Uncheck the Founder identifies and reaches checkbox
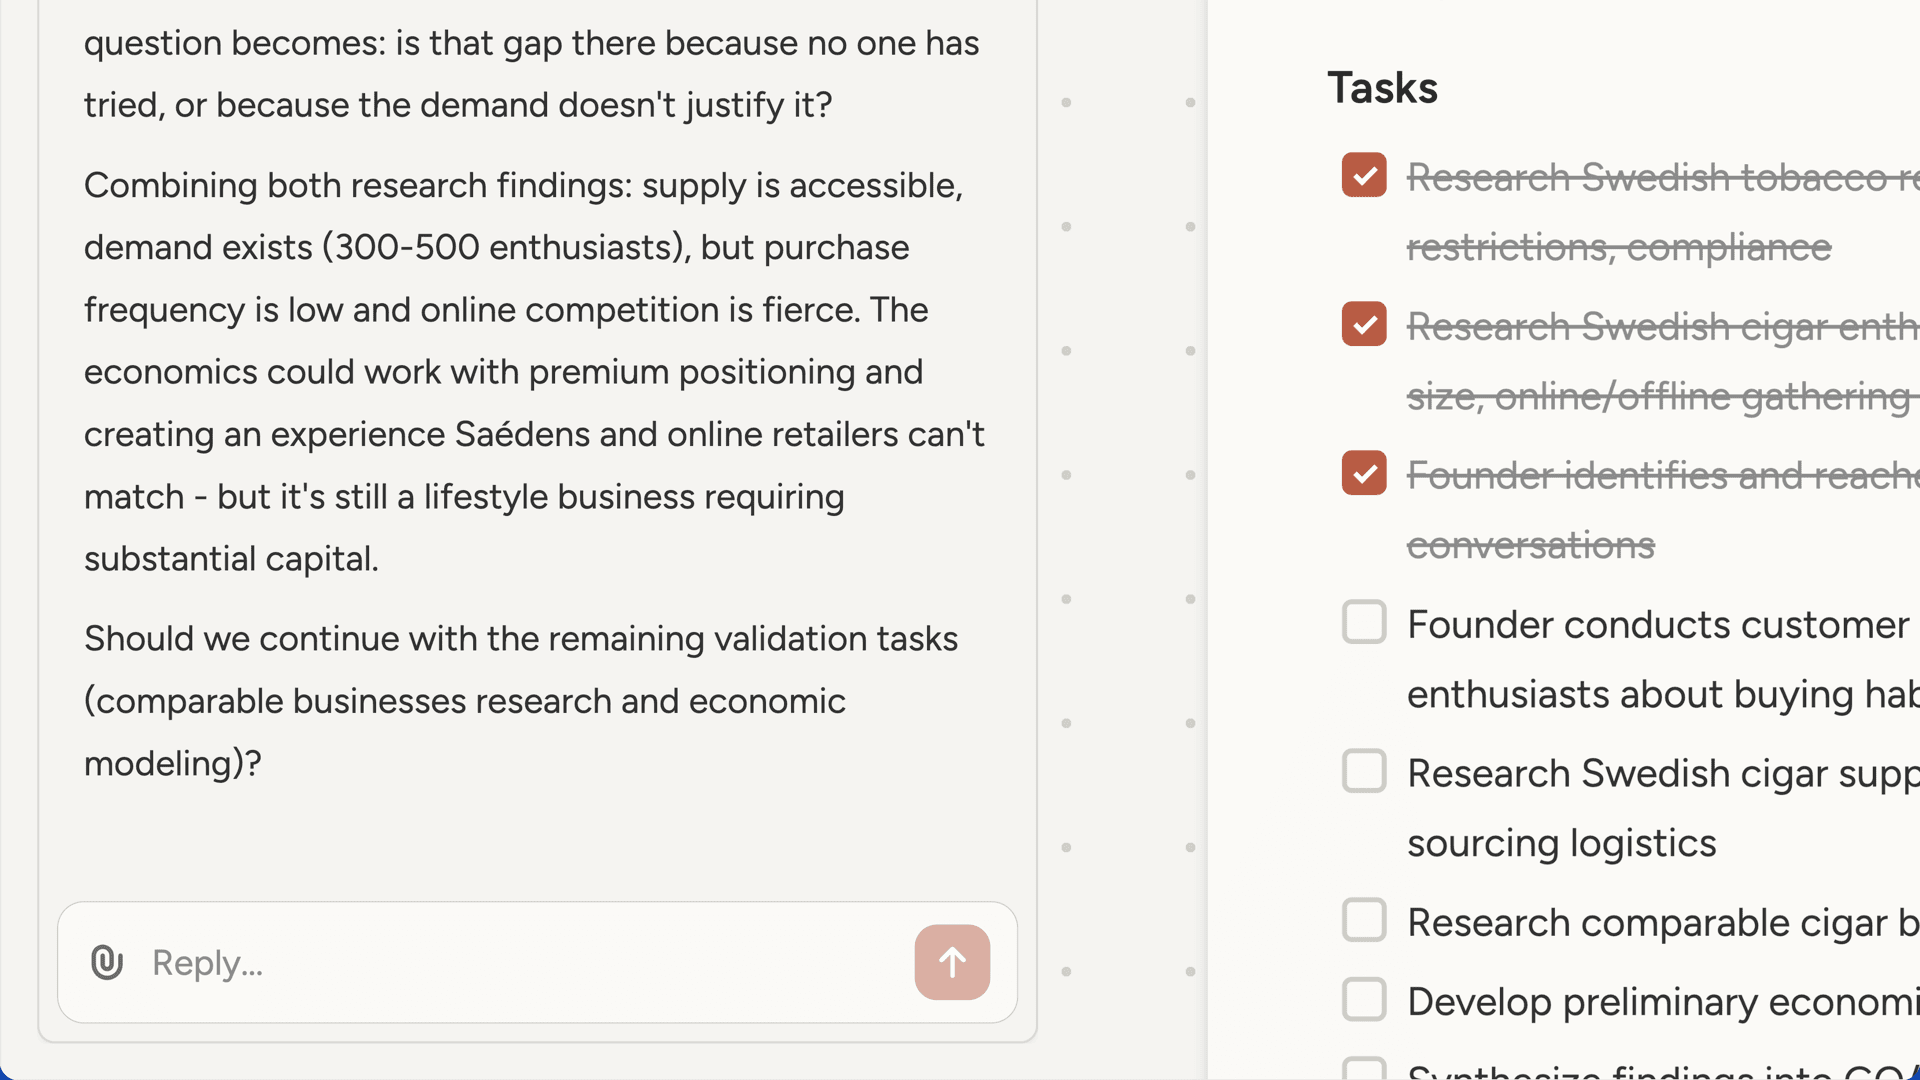Viewport: 1920px width, 1080px height. [1364, 473]
